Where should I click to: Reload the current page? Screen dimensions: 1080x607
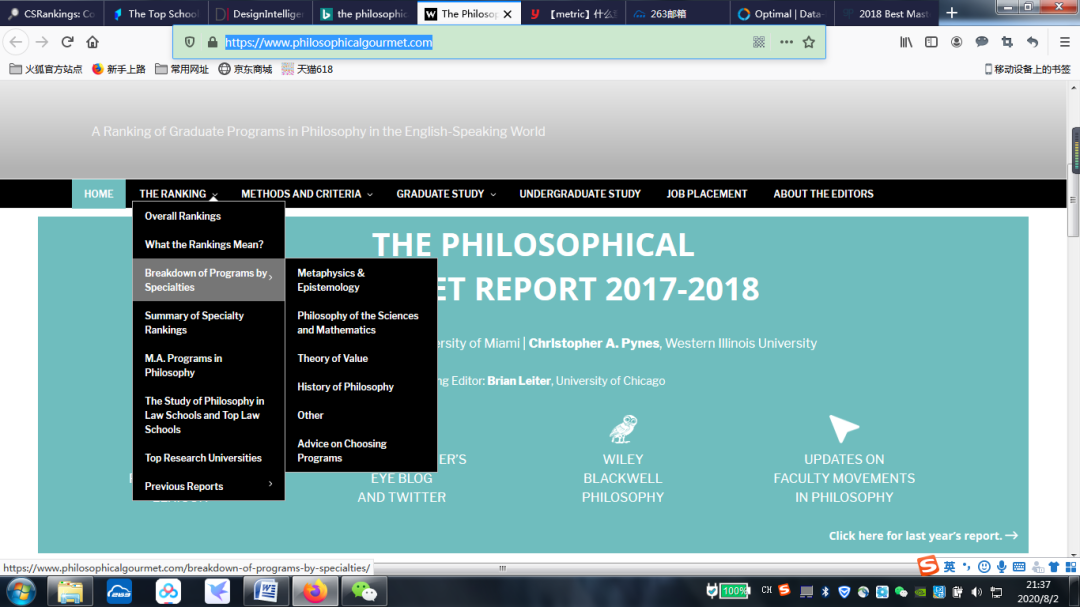tap(68, 42)
